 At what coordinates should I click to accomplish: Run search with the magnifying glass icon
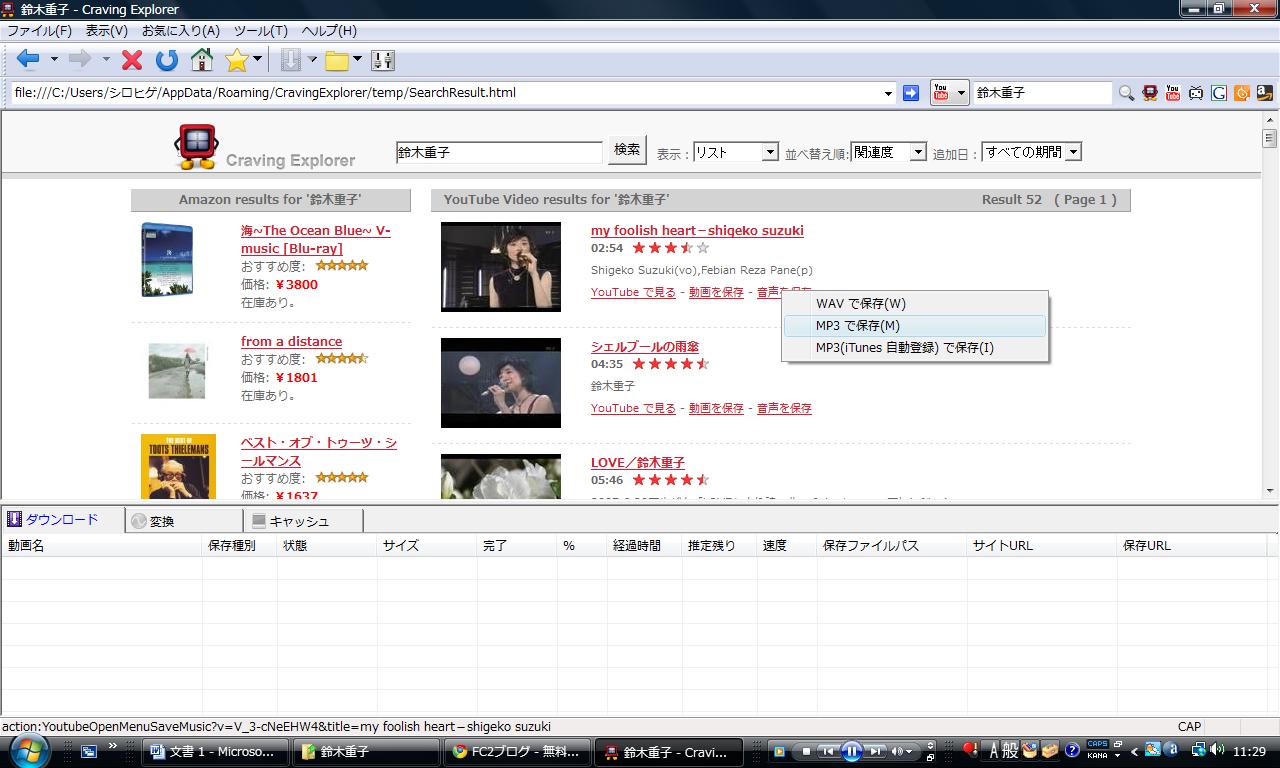point(1127,93)
